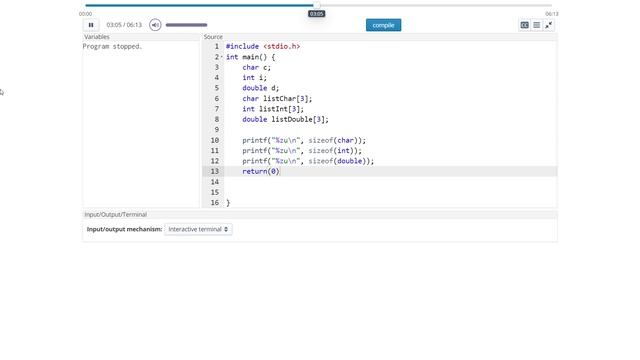The width and height of the screenshot is (640, 360).
Task: Show the transcript lines icon
Action: (537, 25)
